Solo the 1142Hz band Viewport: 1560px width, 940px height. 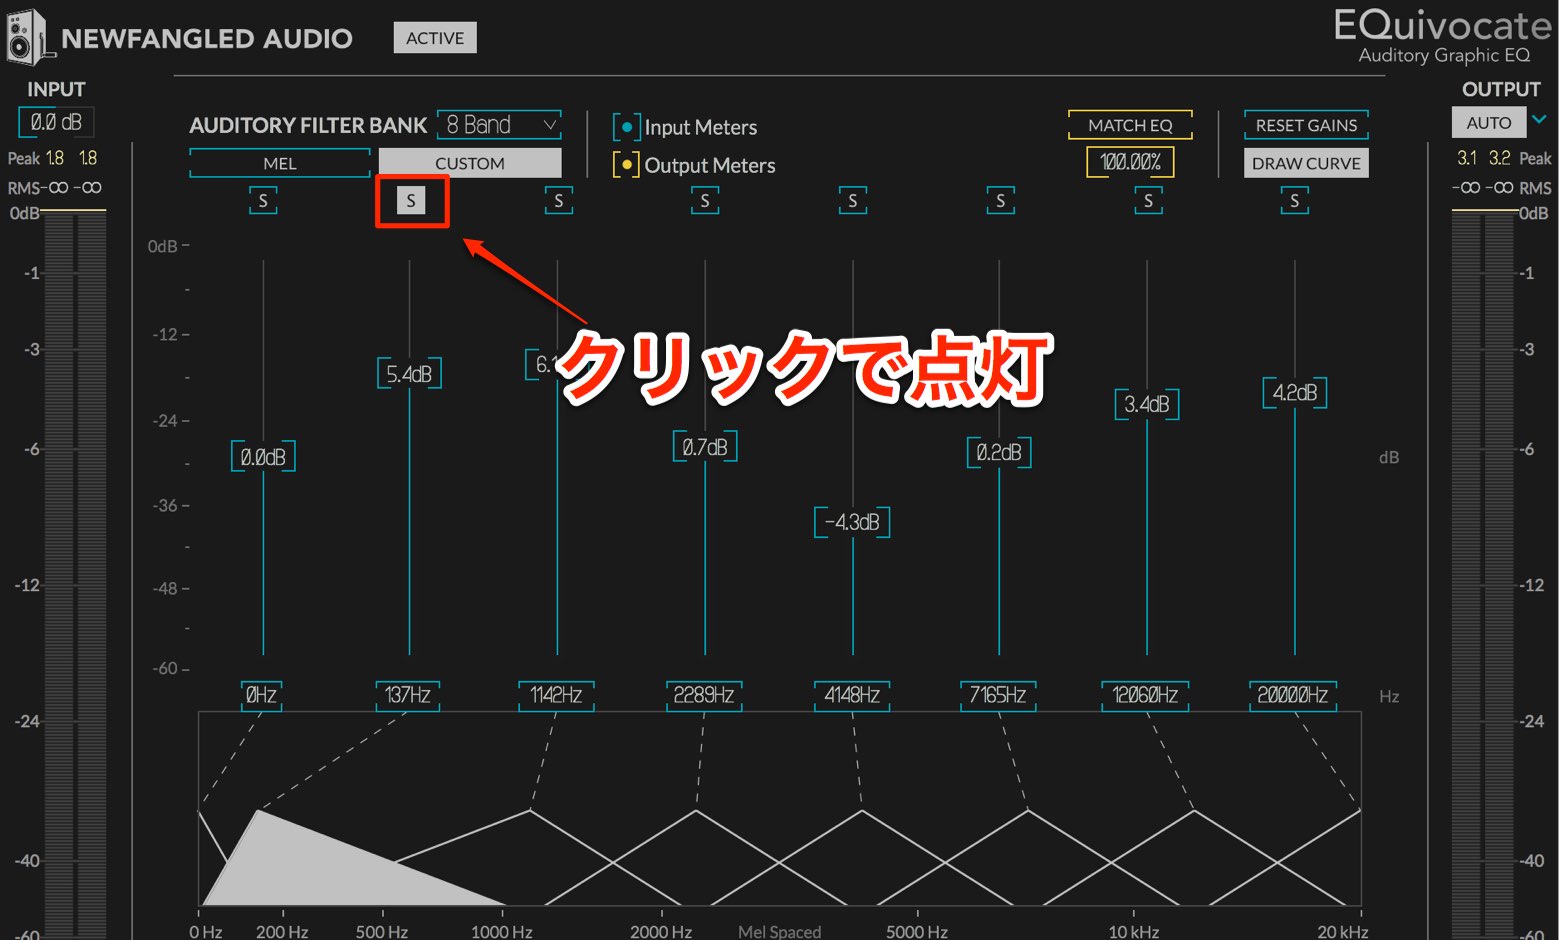tap(558, 201)
